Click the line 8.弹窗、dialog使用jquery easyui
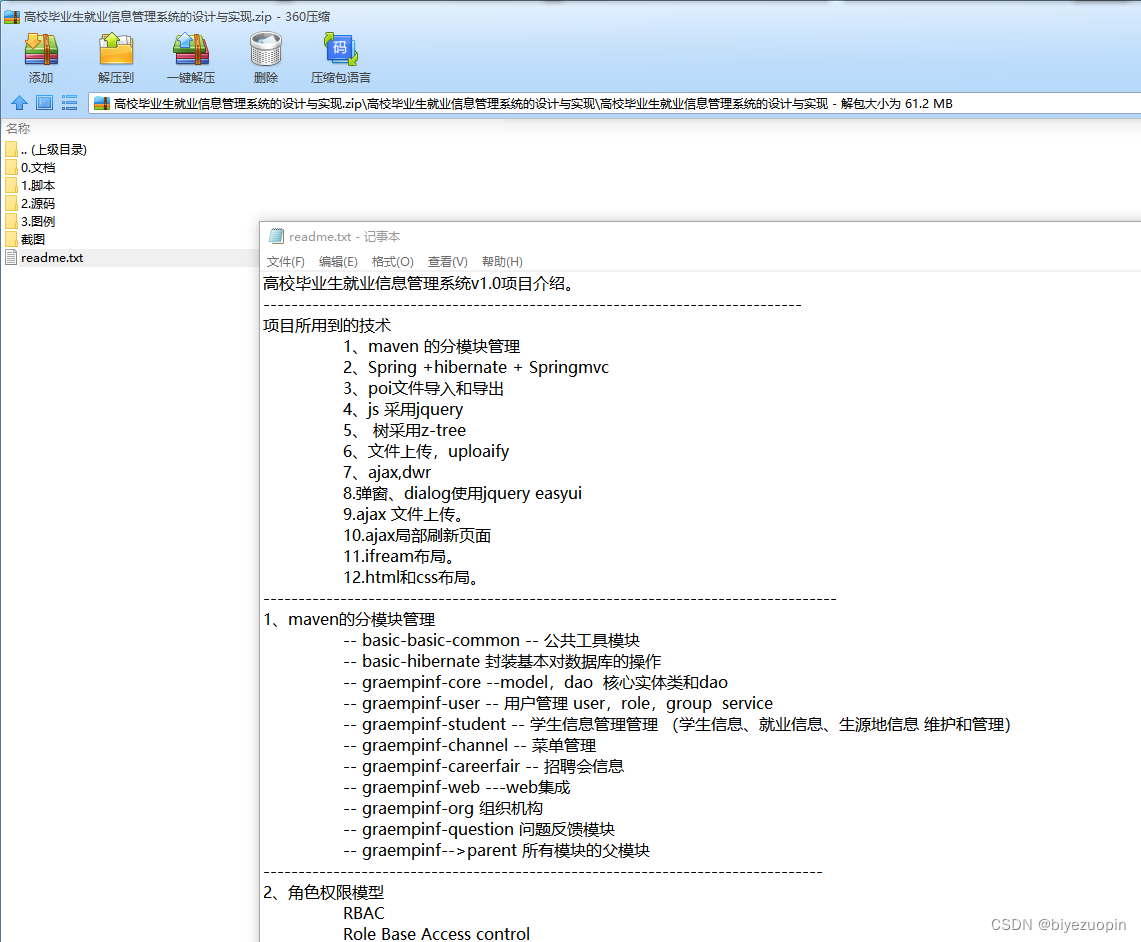 click(x=462, y=493)
